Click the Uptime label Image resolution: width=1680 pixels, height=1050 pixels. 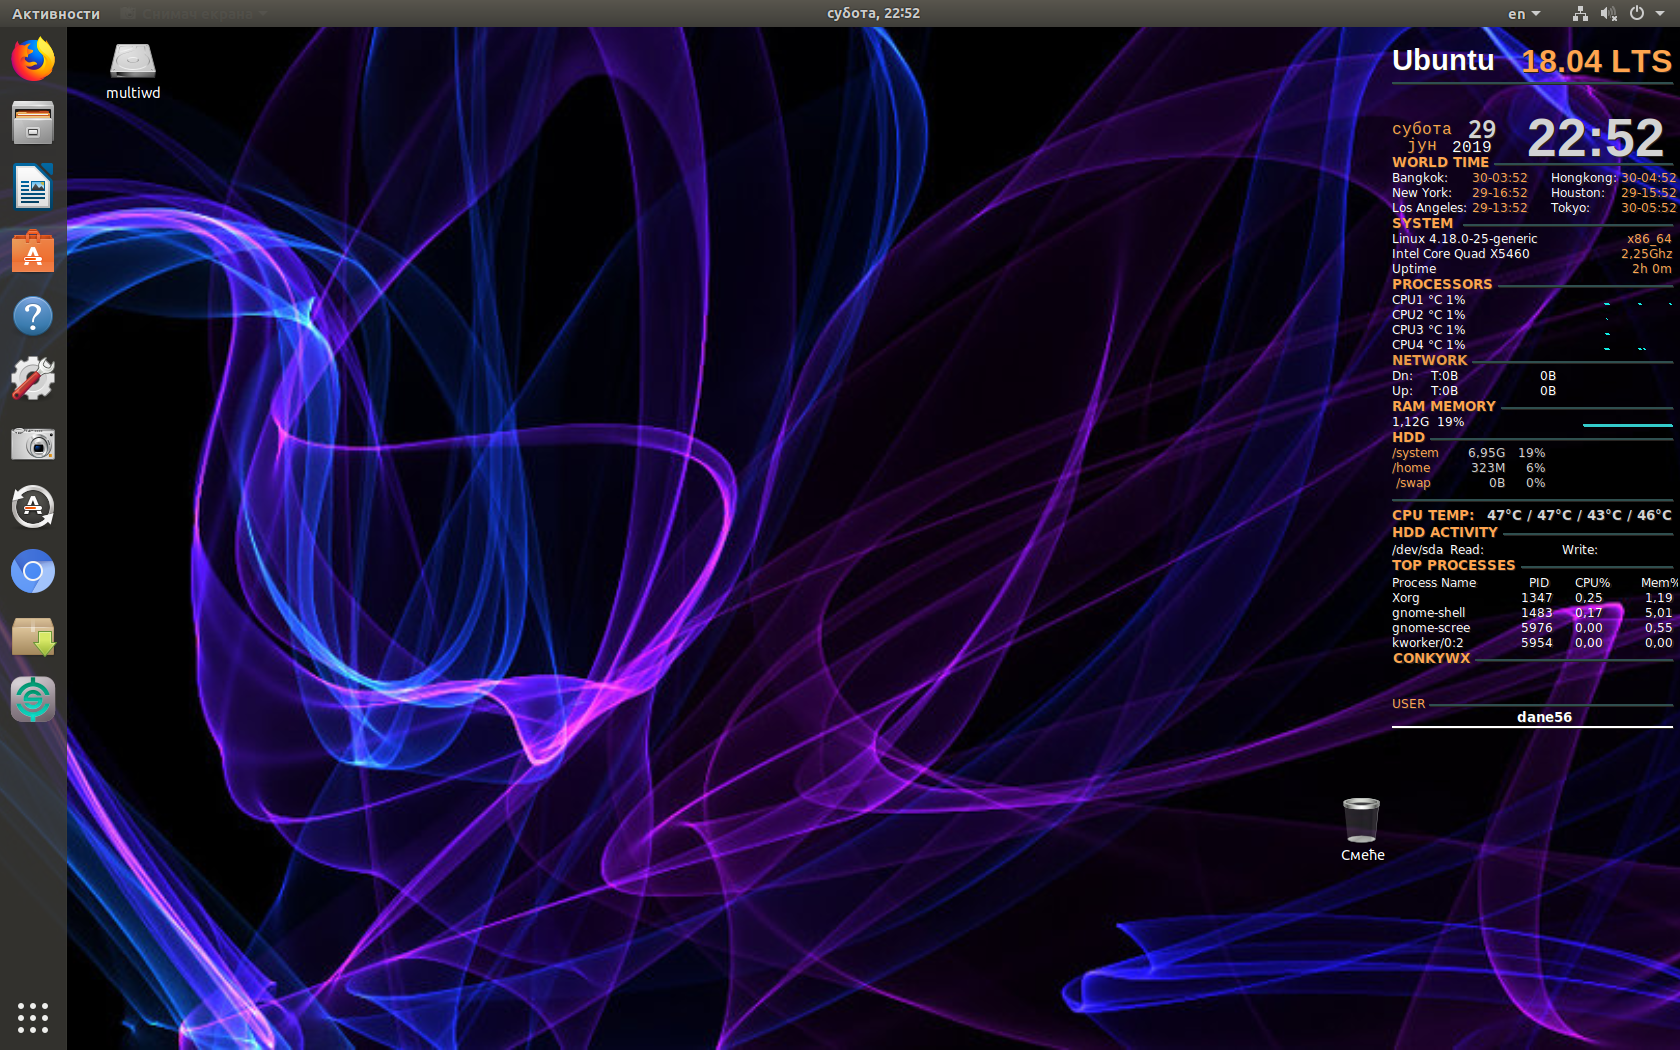[x=1414, y=269]
